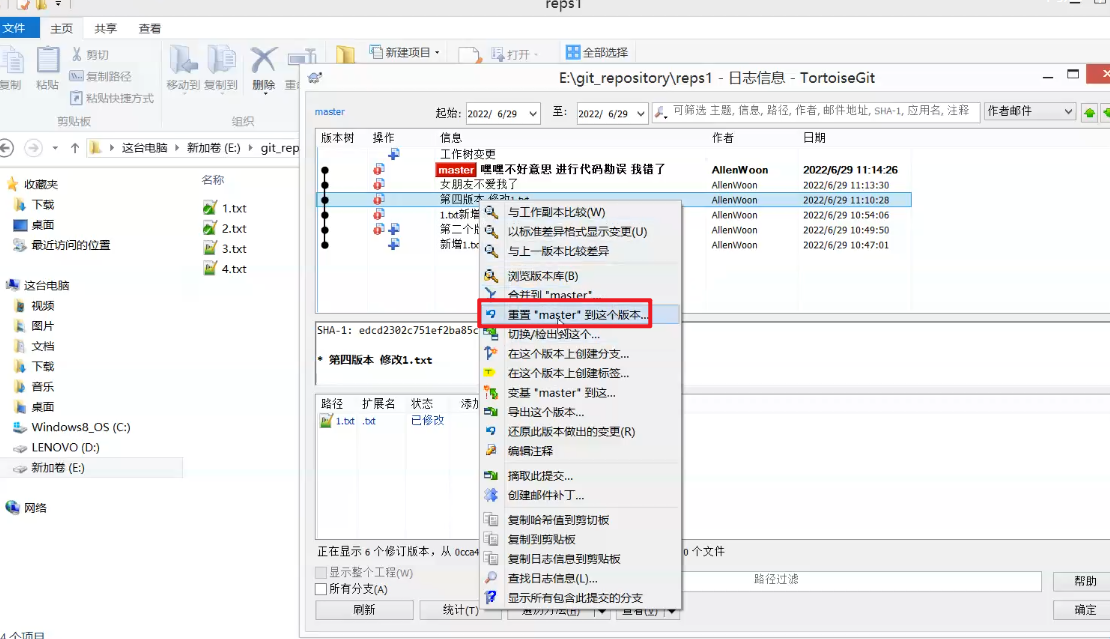
Task: Click the TortoiseGit title bar tortoise icon
Action: click(x=315, y=78)
